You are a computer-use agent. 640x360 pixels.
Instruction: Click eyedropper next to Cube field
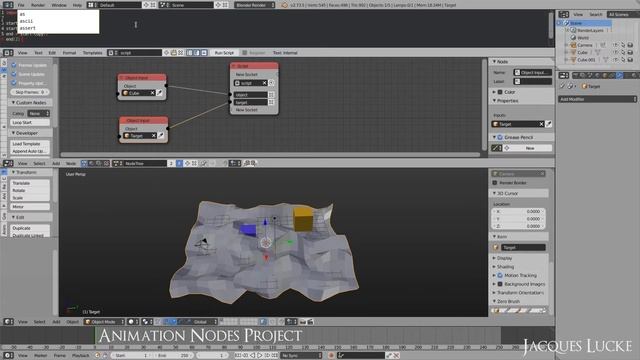pyautogui.click(x=160, y=93)
